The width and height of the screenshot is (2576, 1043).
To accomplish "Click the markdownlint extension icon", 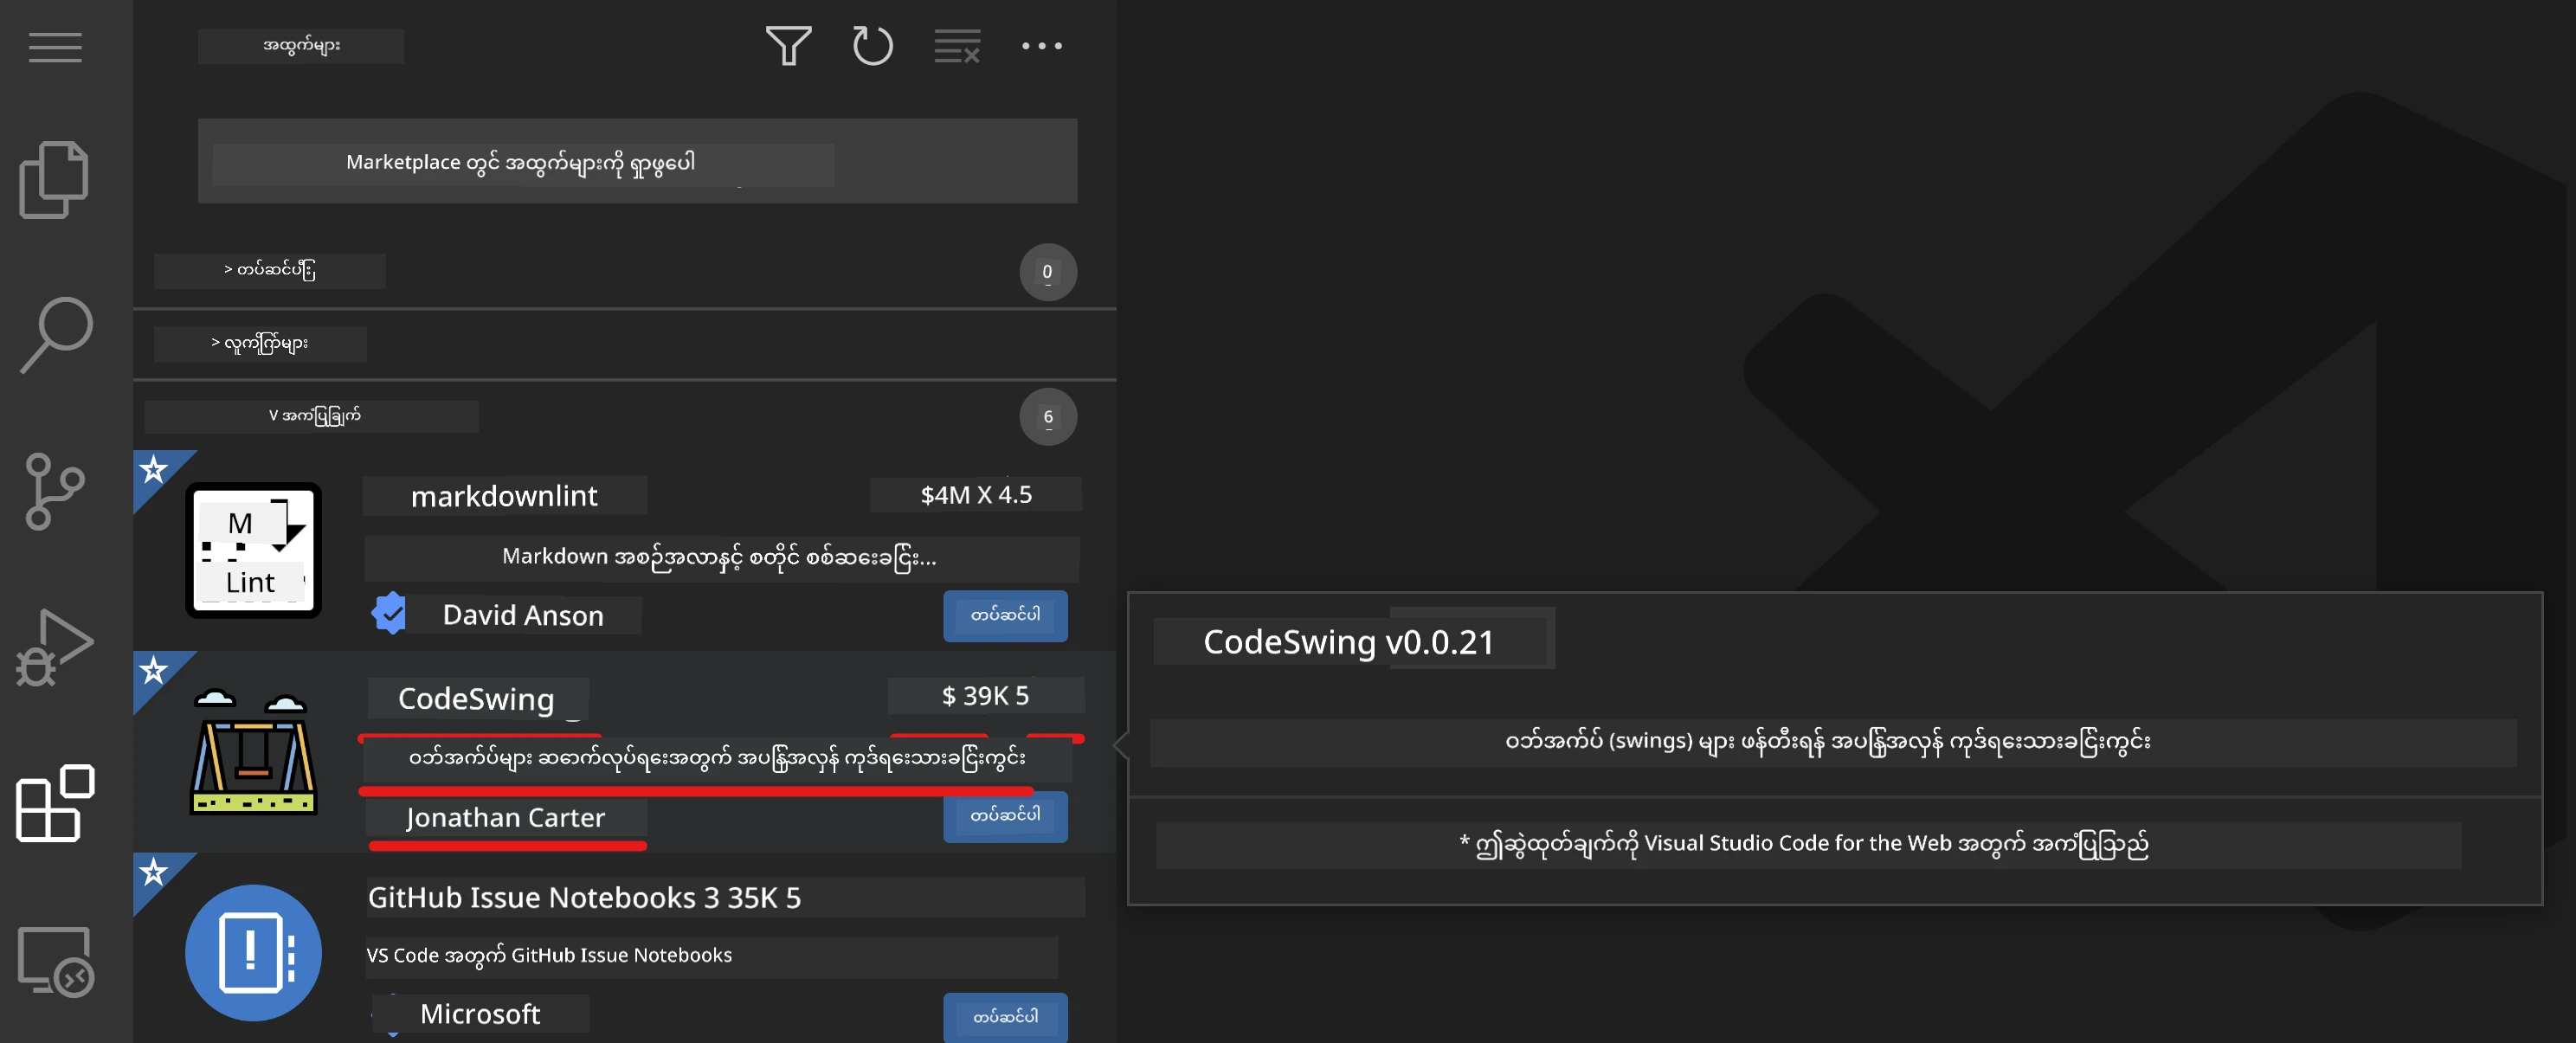I will 253,550.
